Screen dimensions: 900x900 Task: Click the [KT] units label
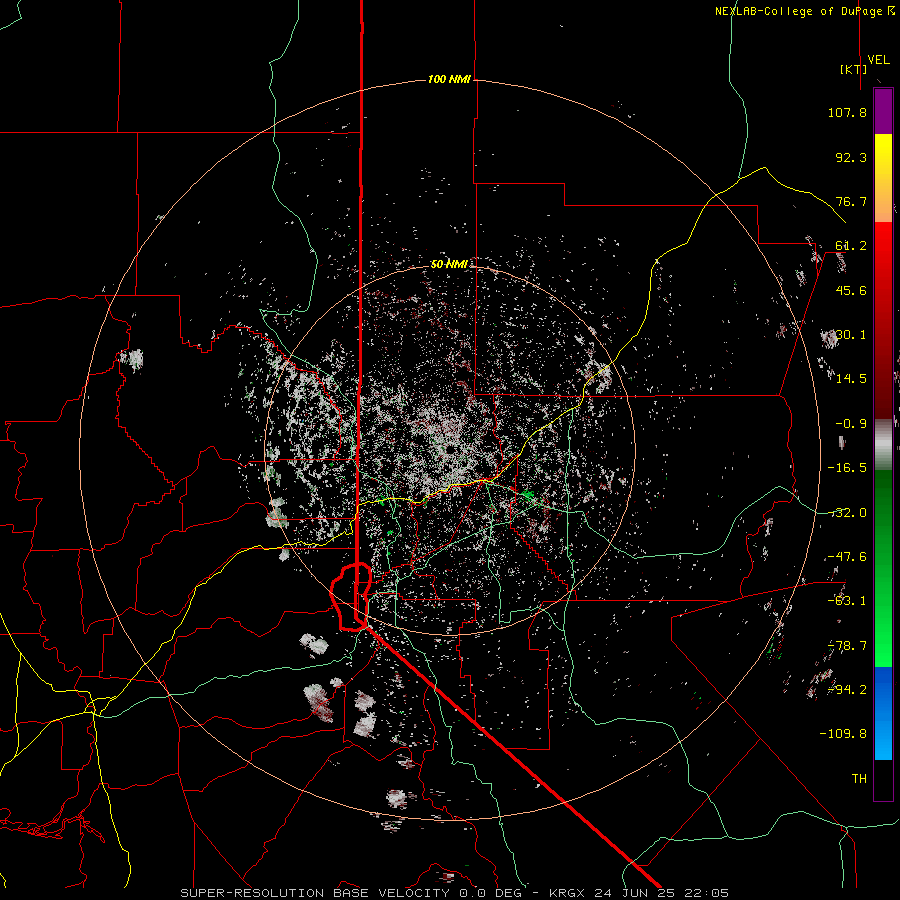coord(853,69)
